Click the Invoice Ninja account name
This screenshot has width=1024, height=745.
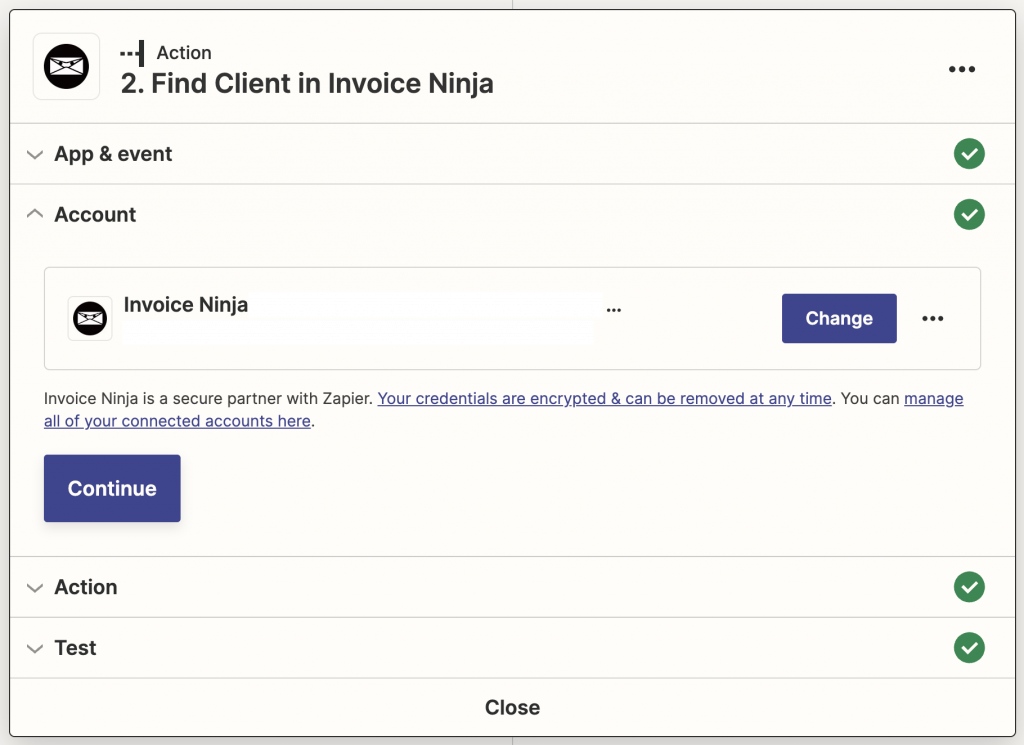(186, 305)
